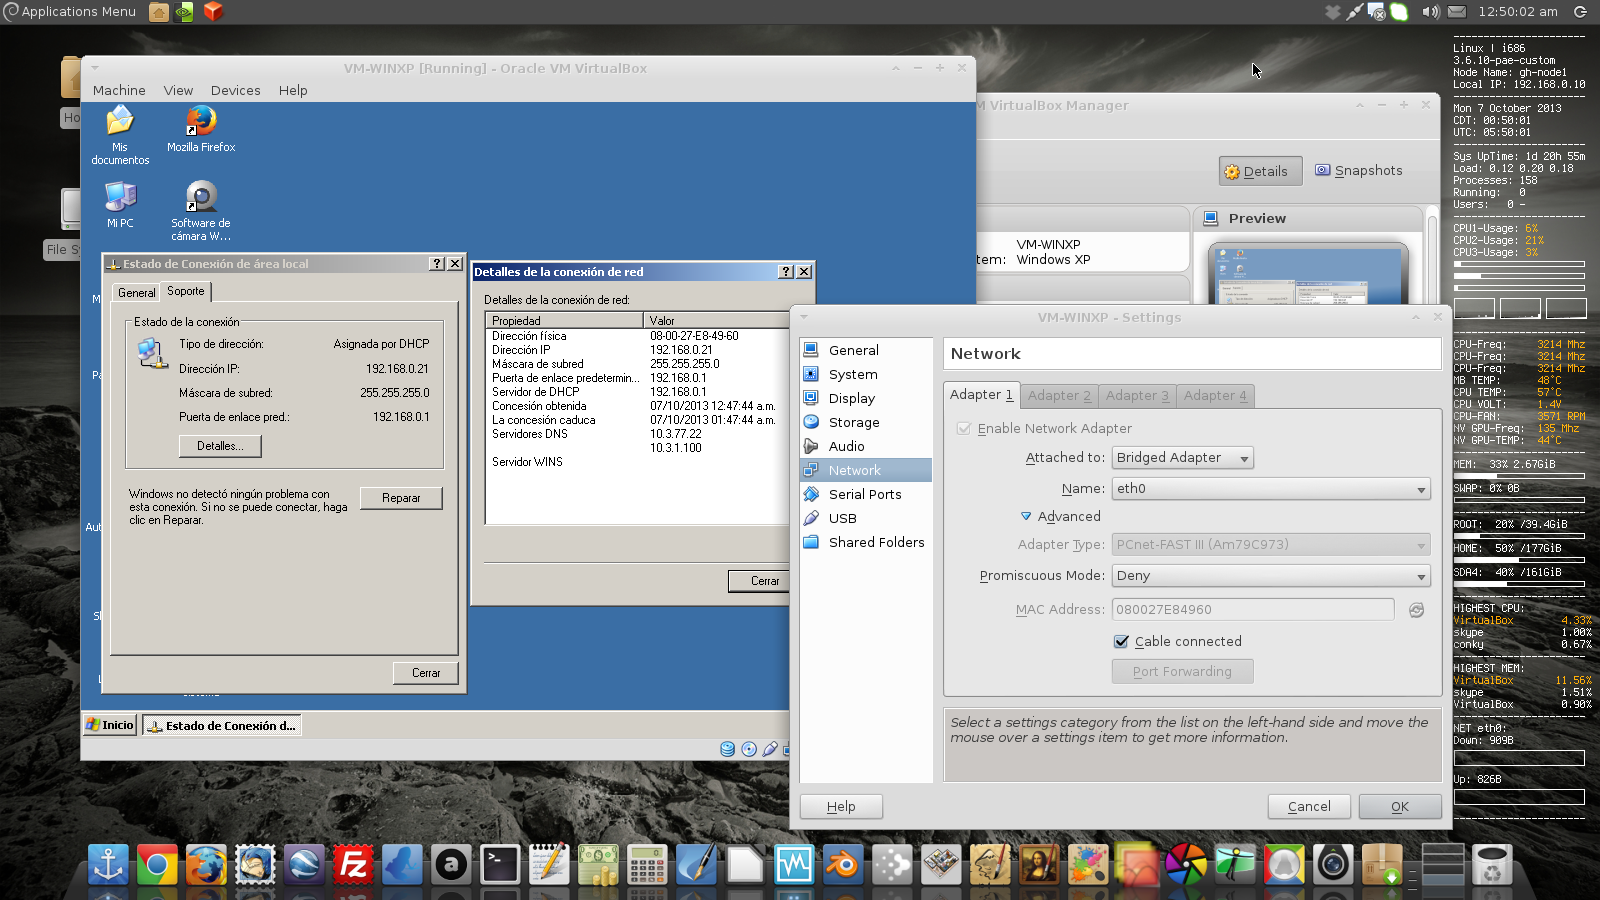Click the optical disc status icon

coord(749,749)
